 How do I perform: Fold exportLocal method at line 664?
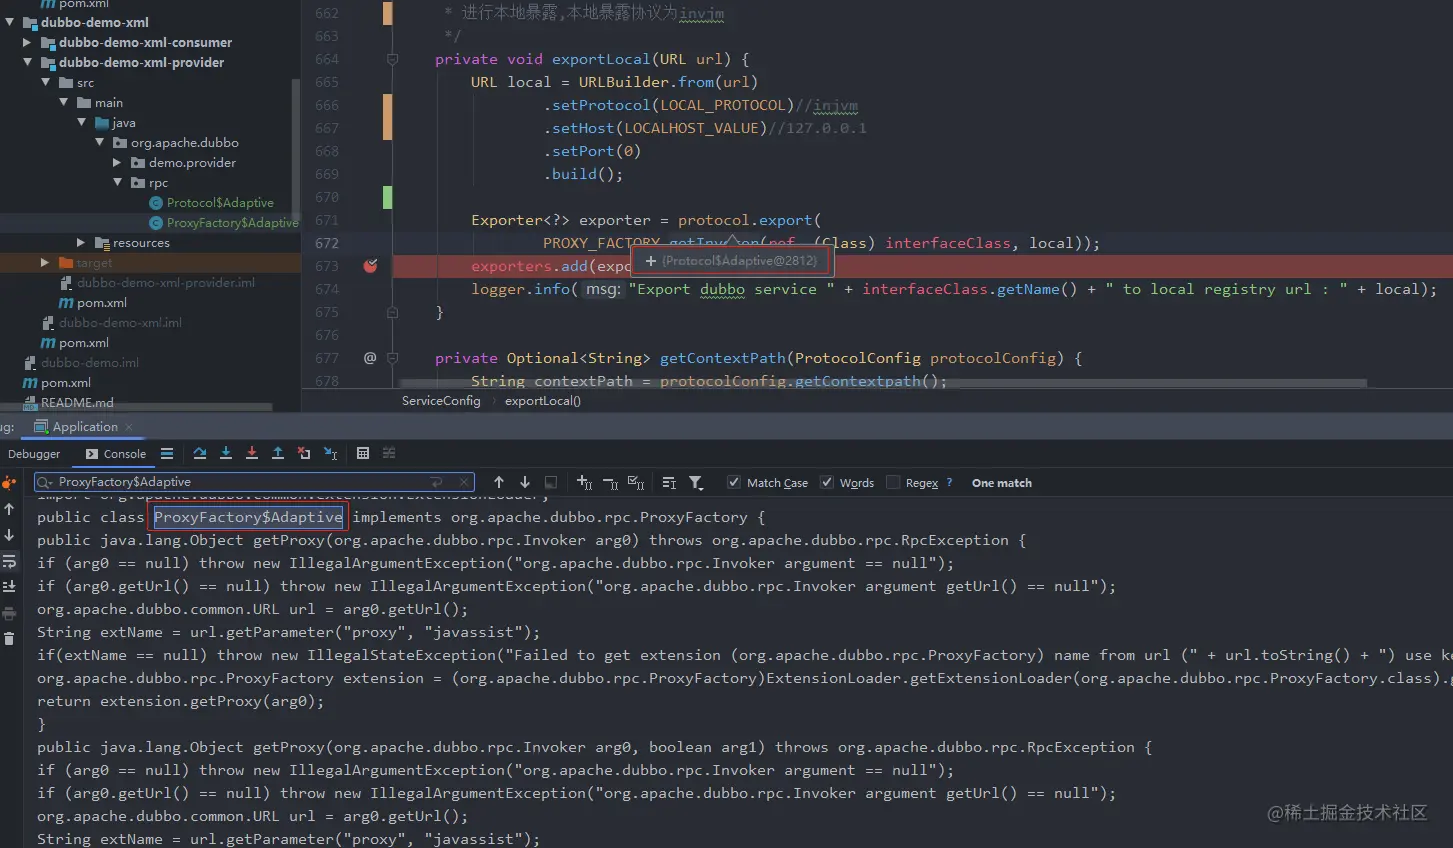[393, 59]
